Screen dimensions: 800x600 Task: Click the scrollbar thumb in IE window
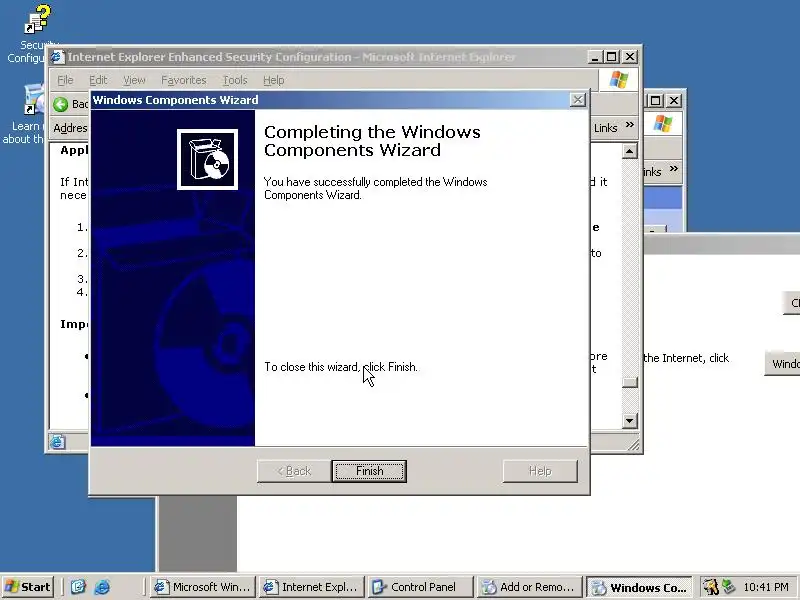pos(630,382)
